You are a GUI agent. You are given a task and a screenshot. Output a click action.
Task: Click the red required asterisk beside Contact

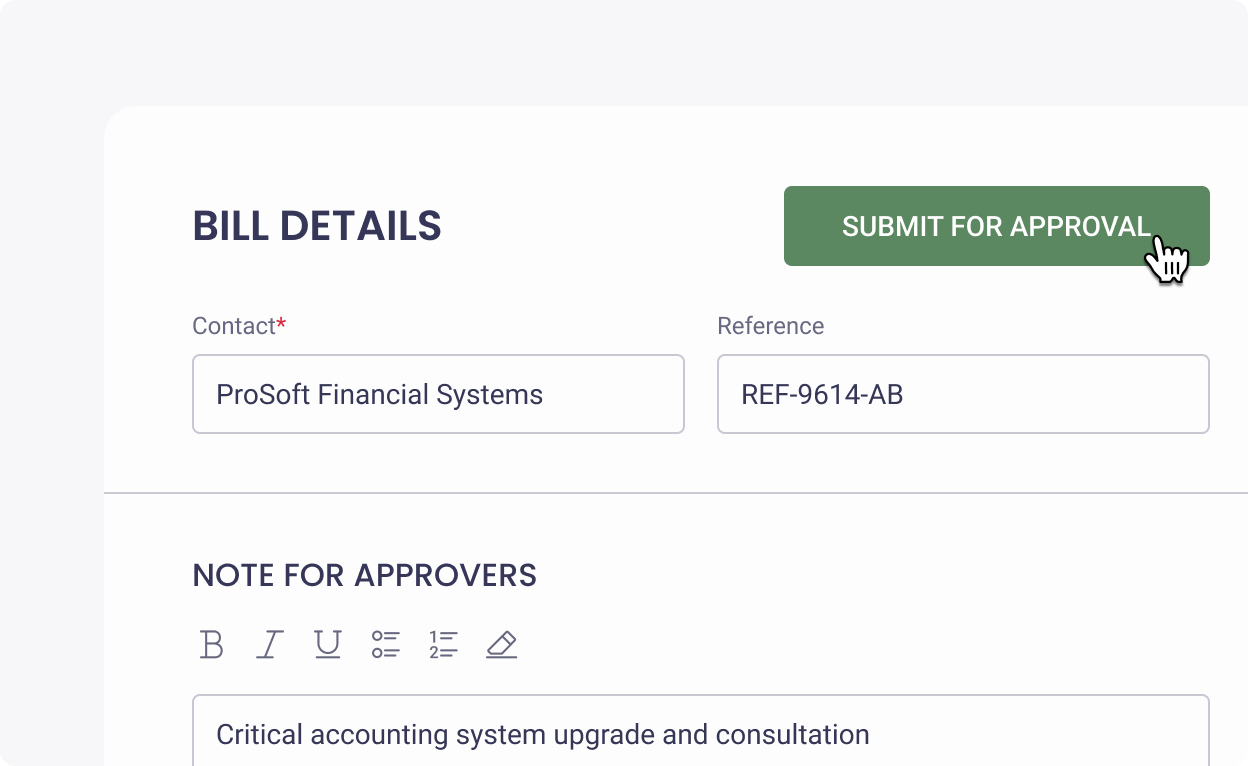[x=280, y=319]
